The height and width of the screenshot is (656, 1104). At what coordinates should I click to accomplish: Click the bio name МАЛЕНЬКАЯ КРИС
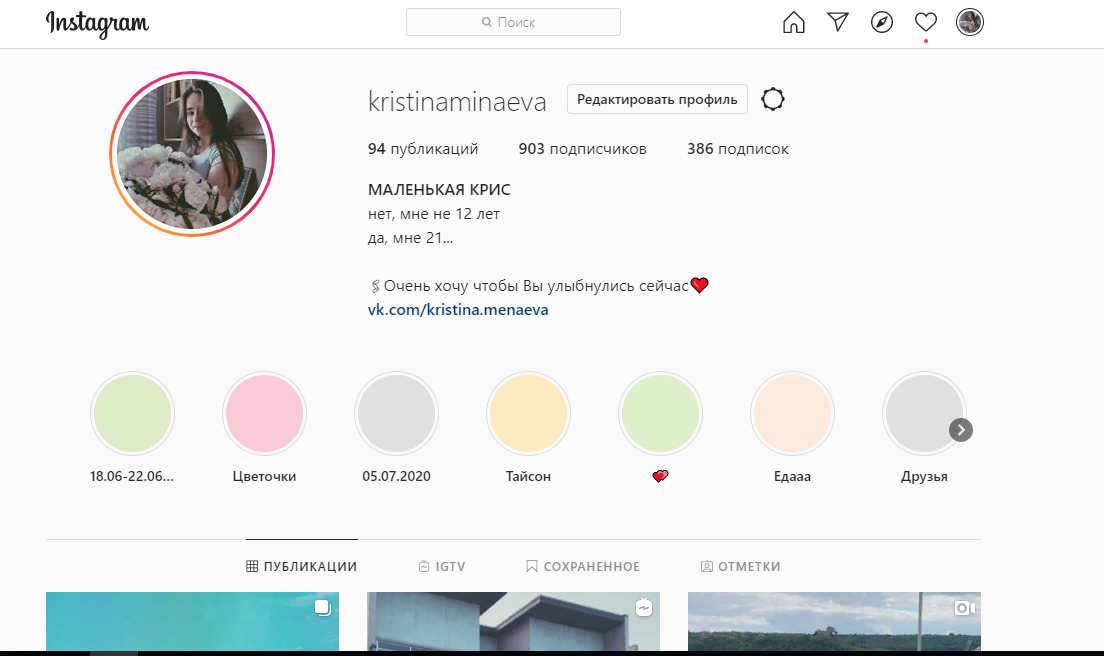click(439, 190)
